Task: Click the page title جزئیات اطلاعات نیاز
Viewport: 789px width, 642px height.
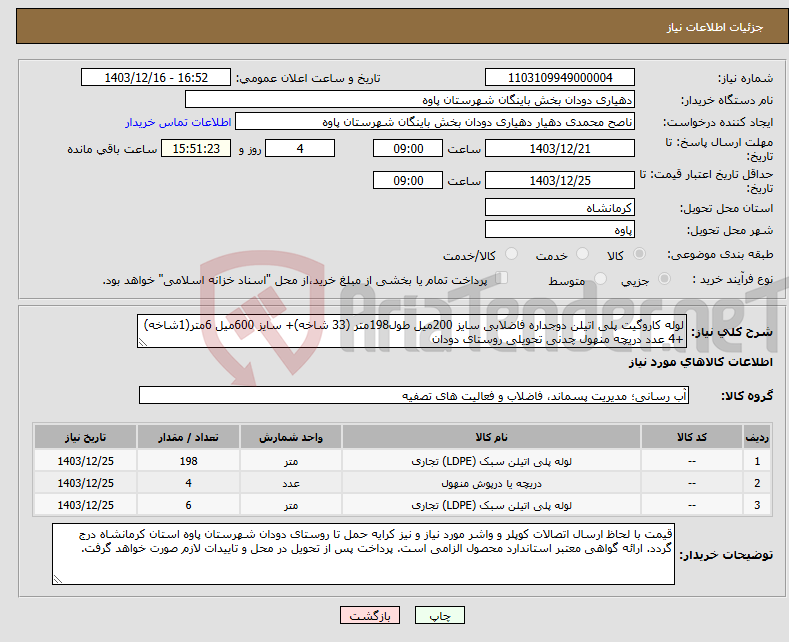Action: [715, 27]
